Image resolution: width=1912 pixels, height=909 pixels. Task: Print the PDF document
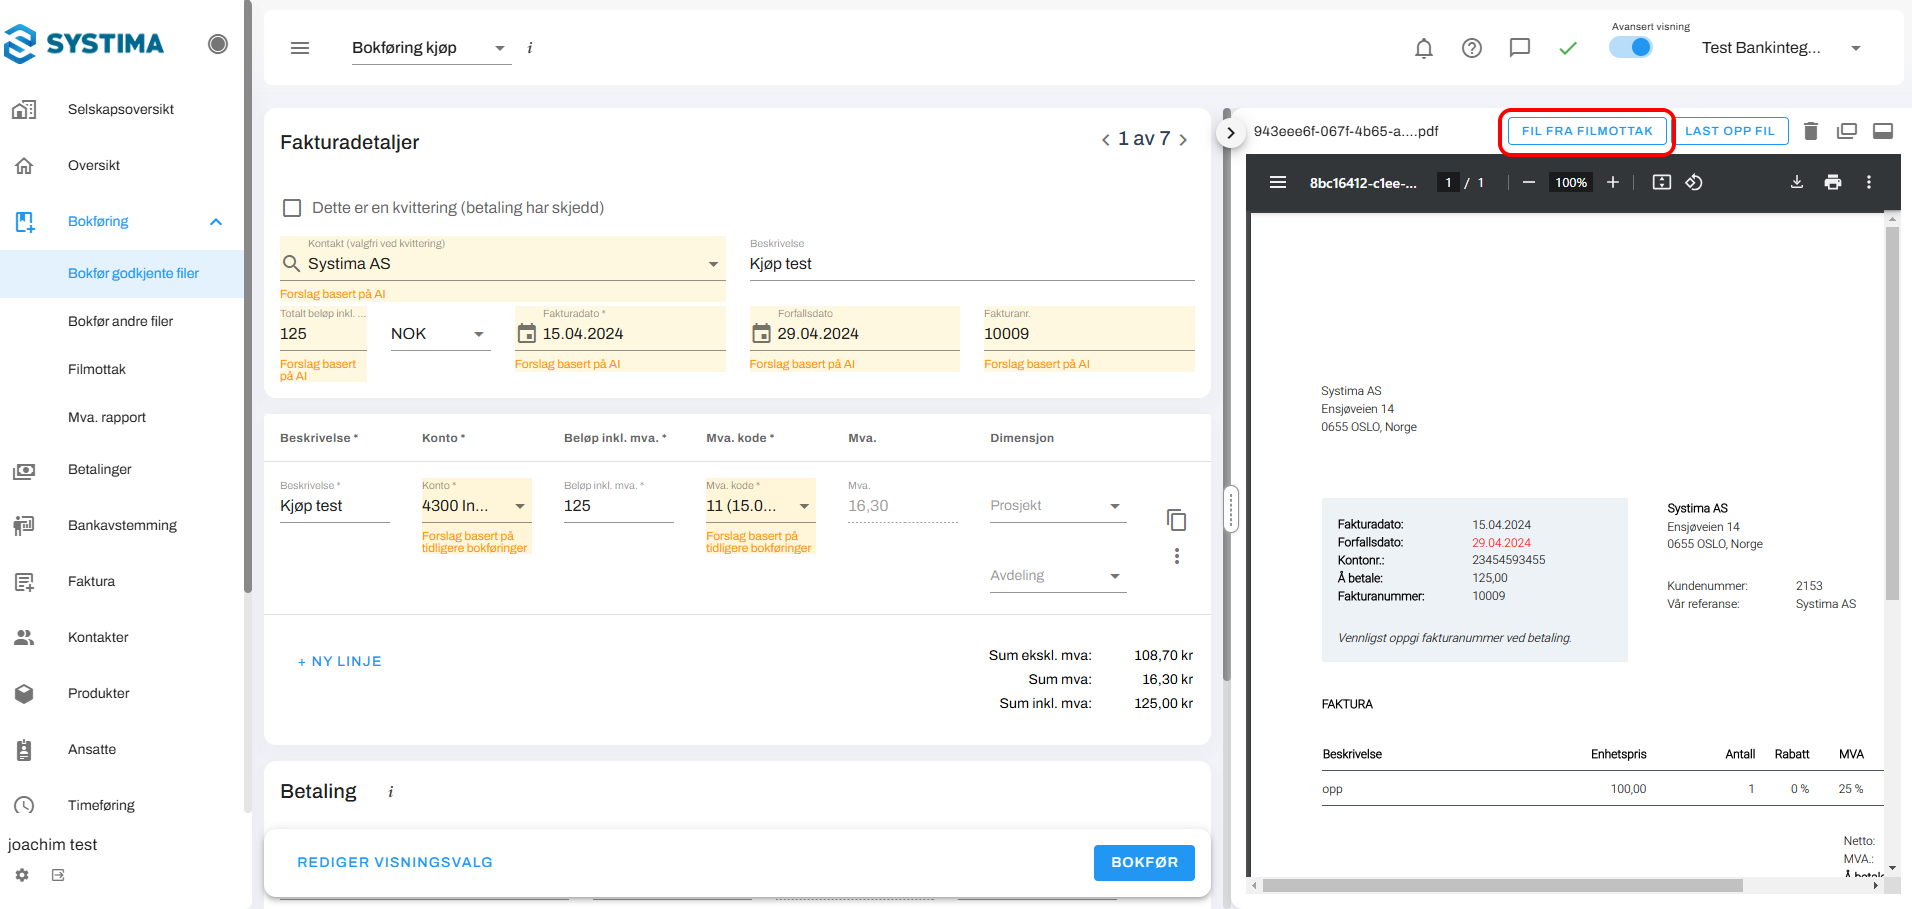pos(1833,182)
